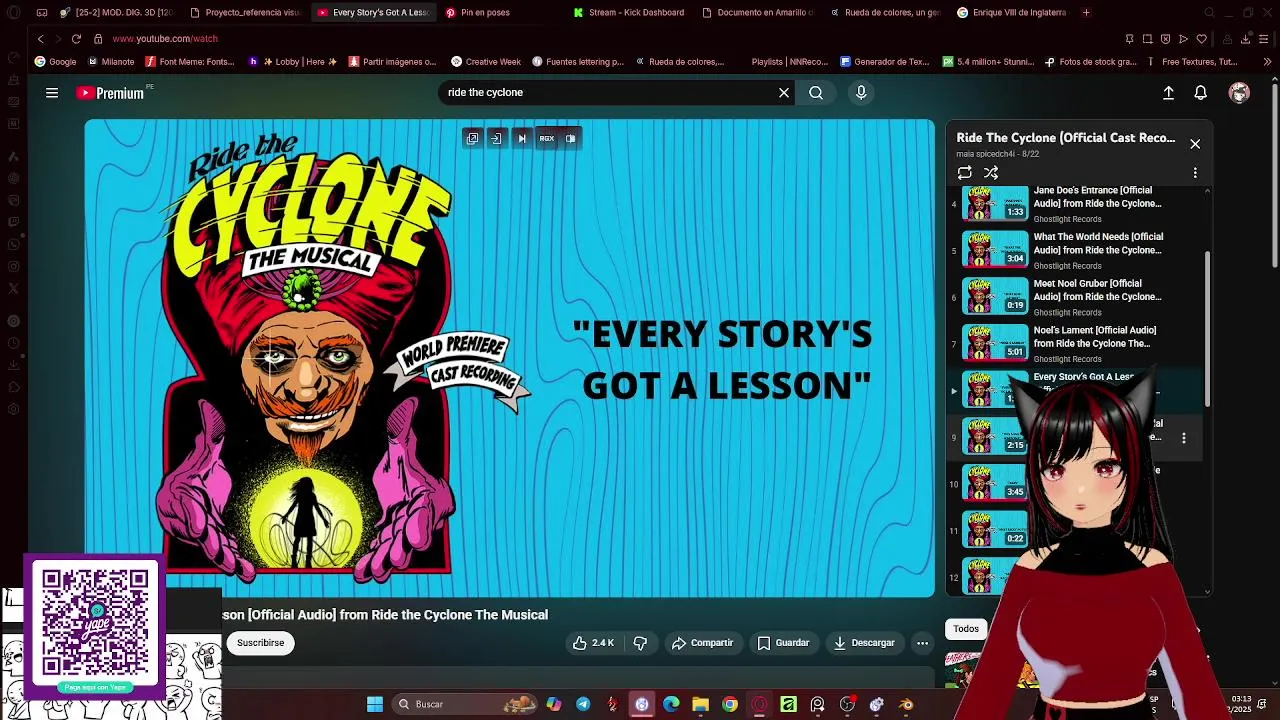The height and width of the screenshot is (720, 1280).
Task: Toggle playlist loop
Action: click(964, 173)
